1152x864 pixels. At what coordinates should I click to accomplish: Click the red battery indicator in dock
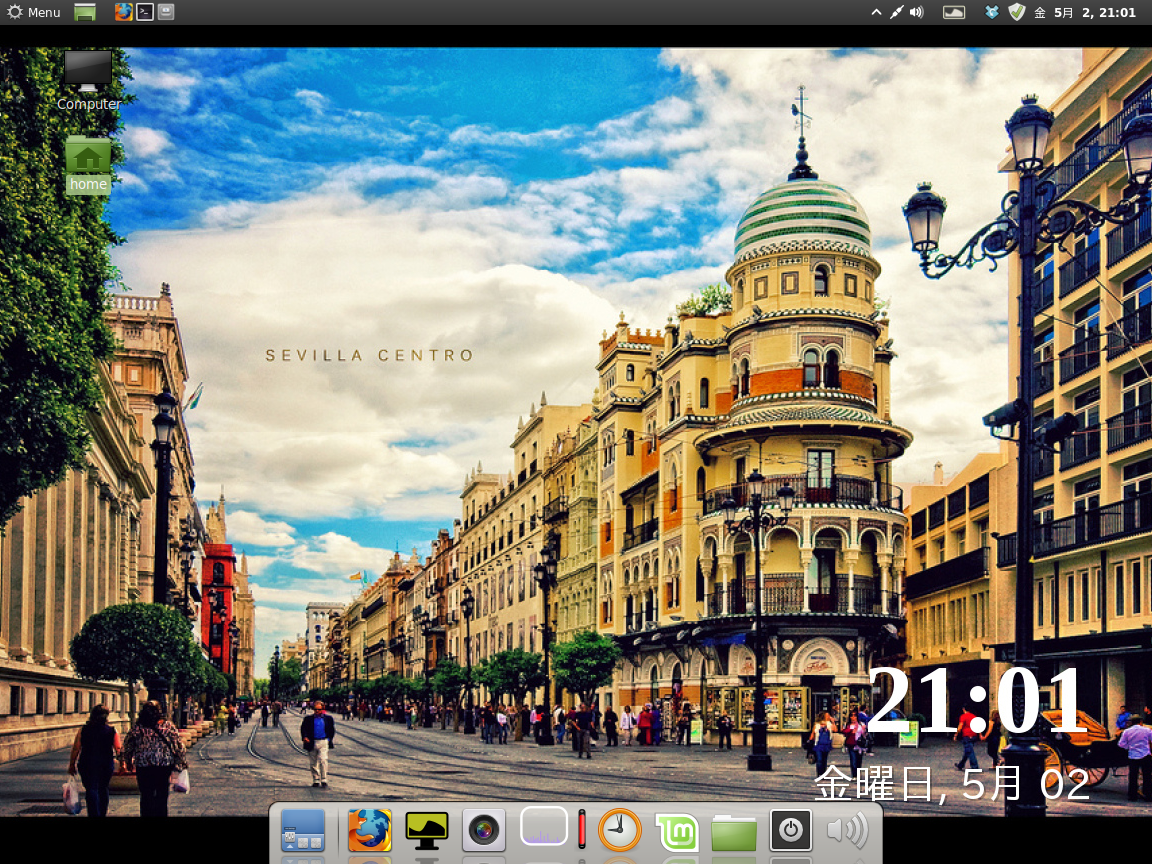point(581,829)
